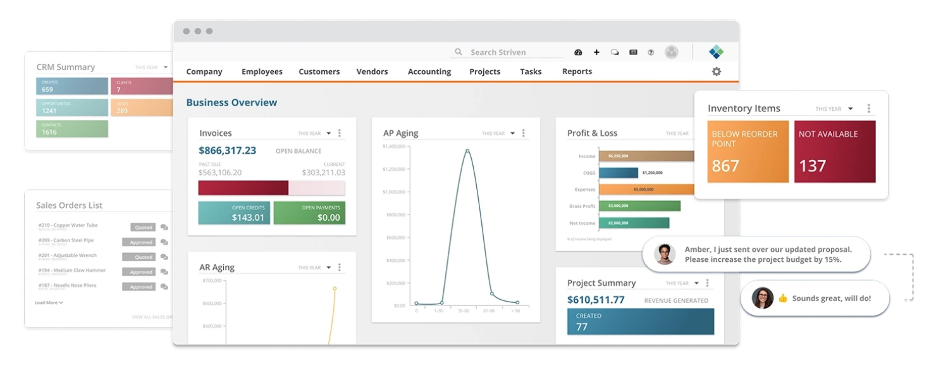Click the $610,511.77 revenue generated amount
936x384 pixels.
click(x=596, y=300)
